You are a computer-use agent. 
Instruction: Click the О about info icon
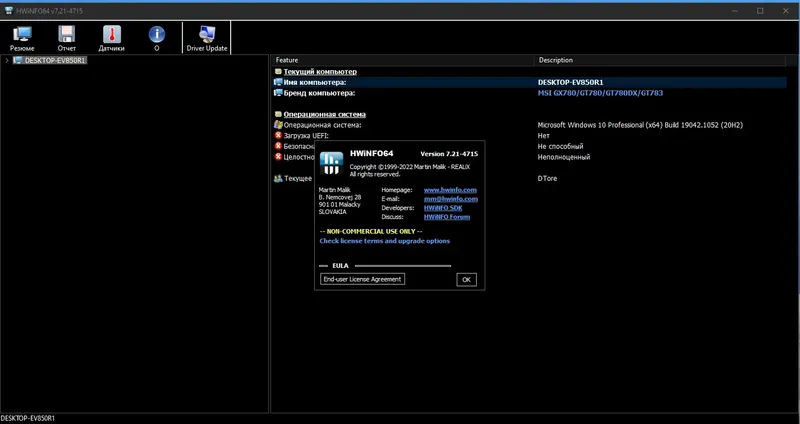tap(157, 38)
